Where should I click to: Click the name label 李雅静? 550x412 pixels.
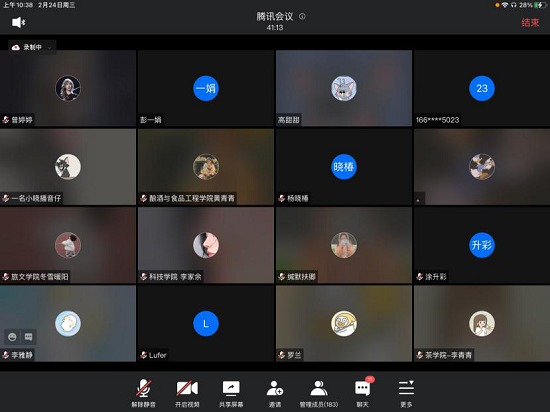[22, 355]
